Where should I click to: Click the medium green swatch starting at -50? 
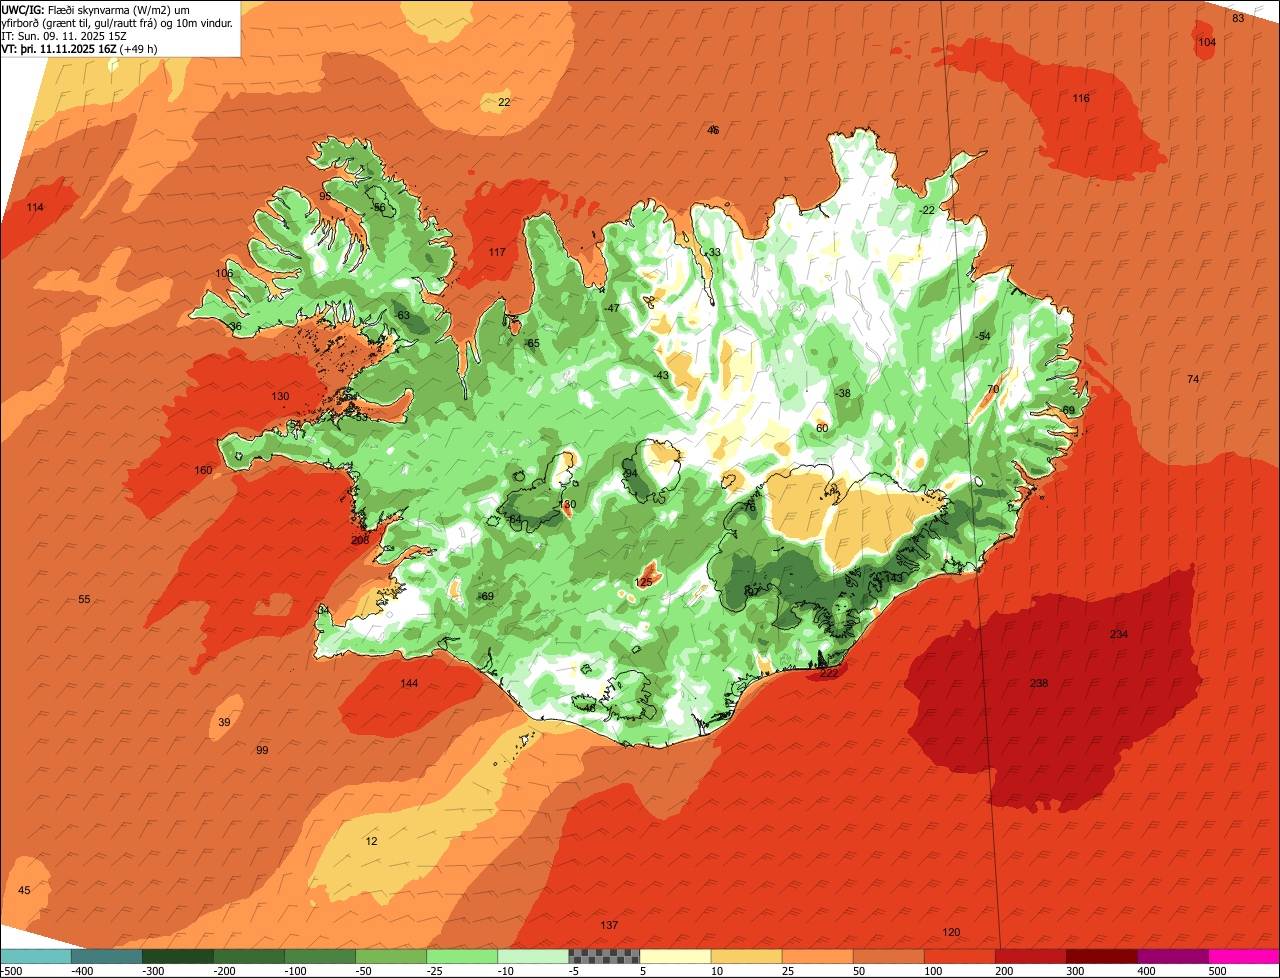[390, 955]
